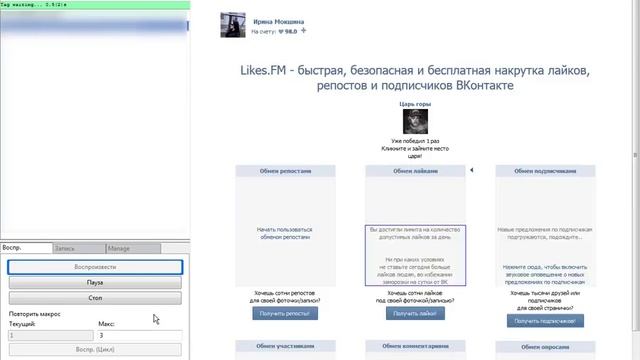Open the Обмен участниками section header
This screenshot has width=640, height=360.
point(285,346)
